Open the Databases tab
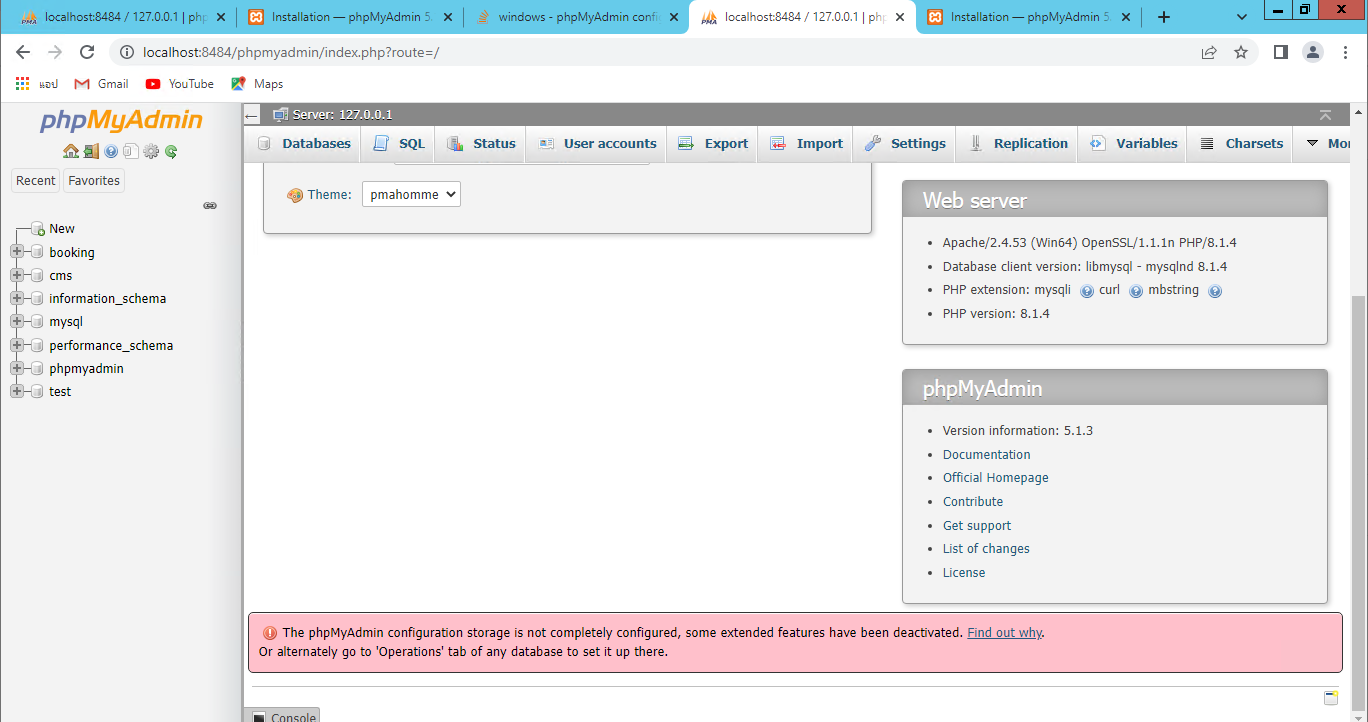 coord(304,143)
